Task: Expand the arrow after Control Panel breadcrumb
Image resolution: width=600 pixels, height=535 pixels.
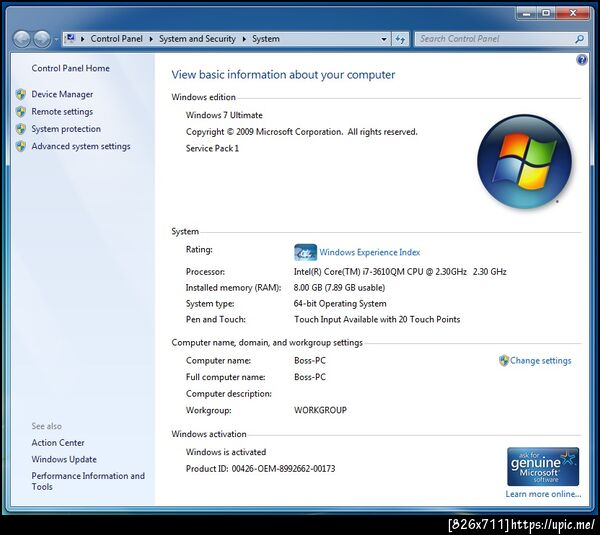Action: pyautogui.click(x=151, y=39)
